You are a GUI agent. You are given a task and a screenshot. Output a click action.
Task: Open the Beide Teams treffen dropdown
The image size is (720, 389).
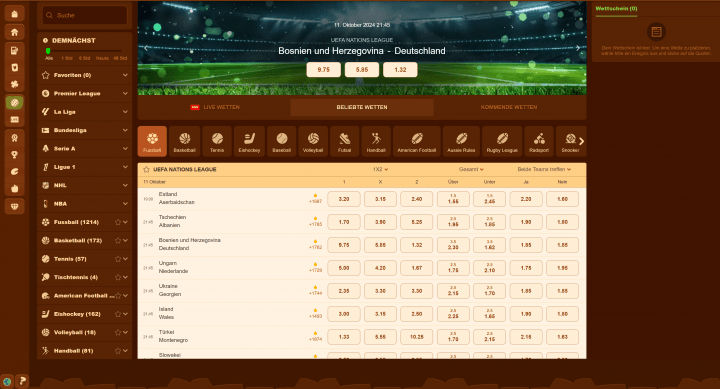coord(544,169)
